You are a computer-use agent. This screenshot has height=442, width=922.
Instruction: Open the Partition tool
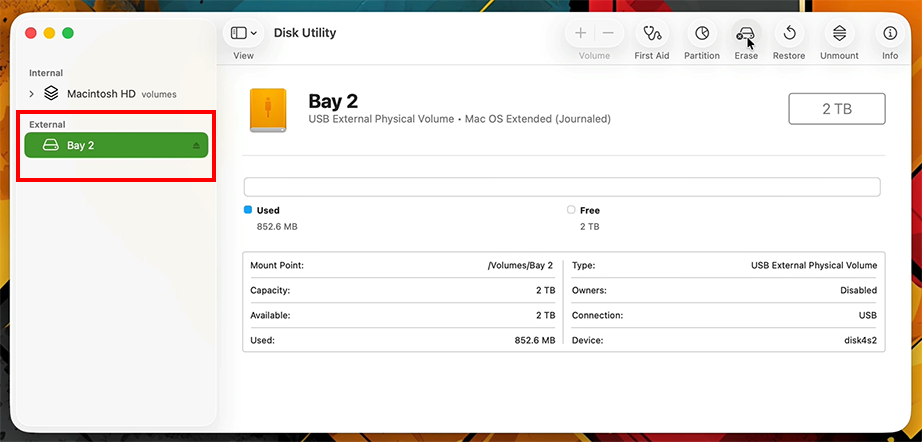click(701, 34)
